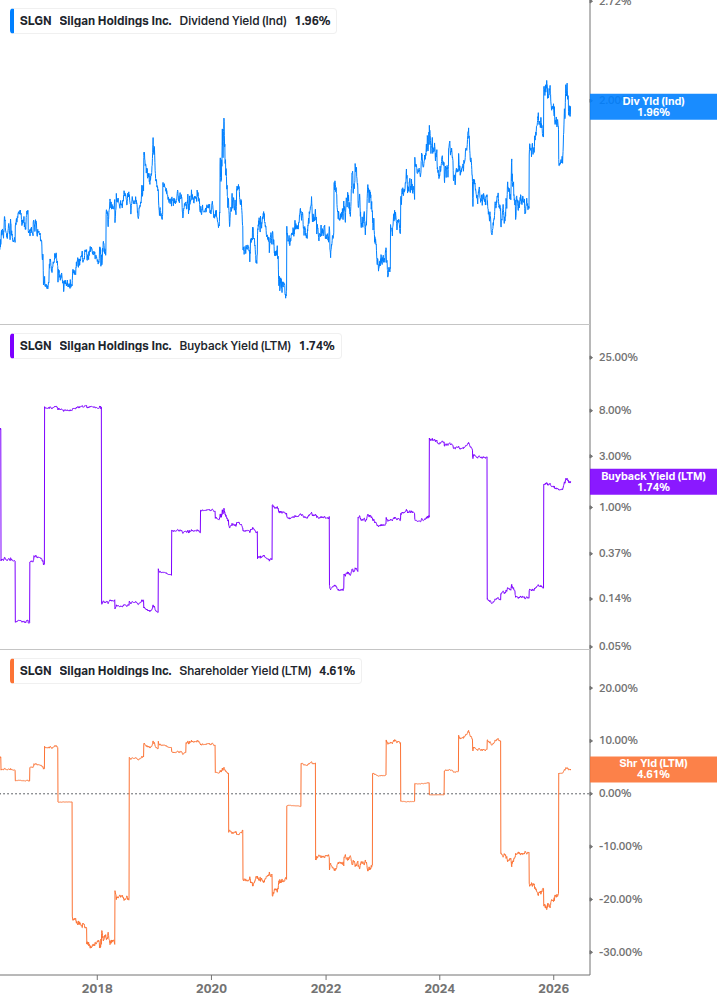Click the SLGN ticker in the Shareholder Yield legend
This screenshot has width=717, height=1005.
coord(35,671)
